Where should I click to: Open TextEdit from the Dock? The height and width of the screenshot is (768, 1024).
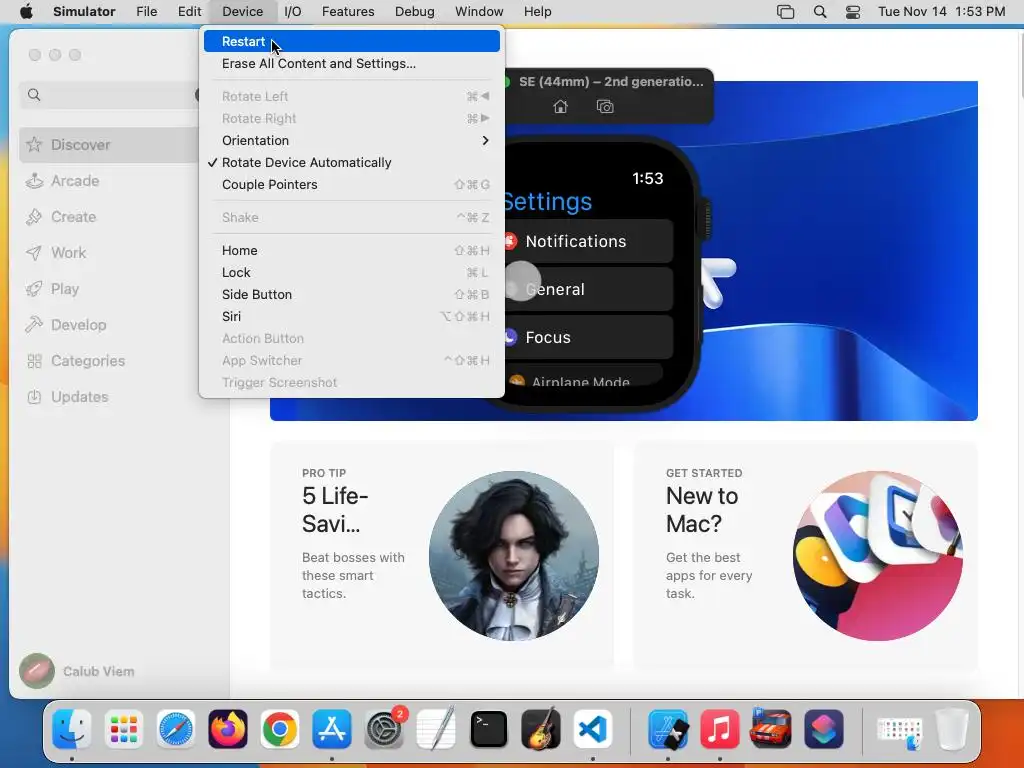(x=436, y=728)
